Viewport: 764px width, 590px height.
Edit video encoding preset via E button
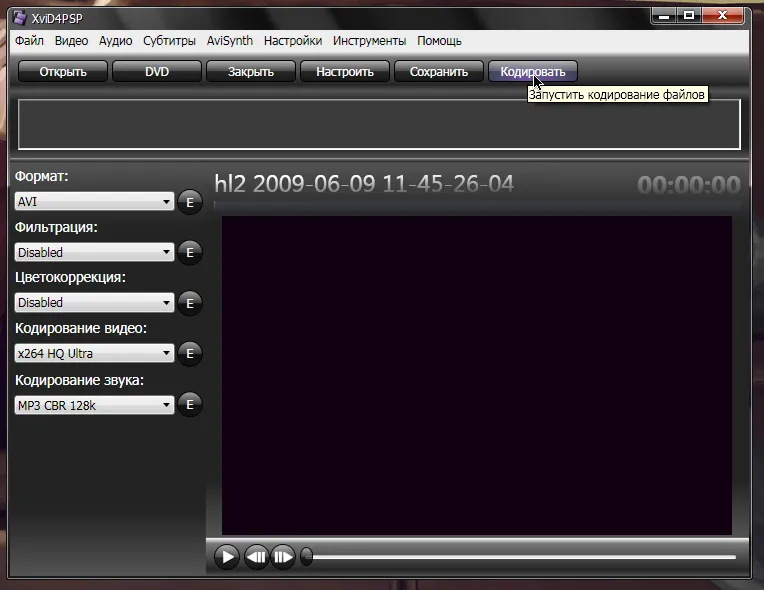click(189, 353)
